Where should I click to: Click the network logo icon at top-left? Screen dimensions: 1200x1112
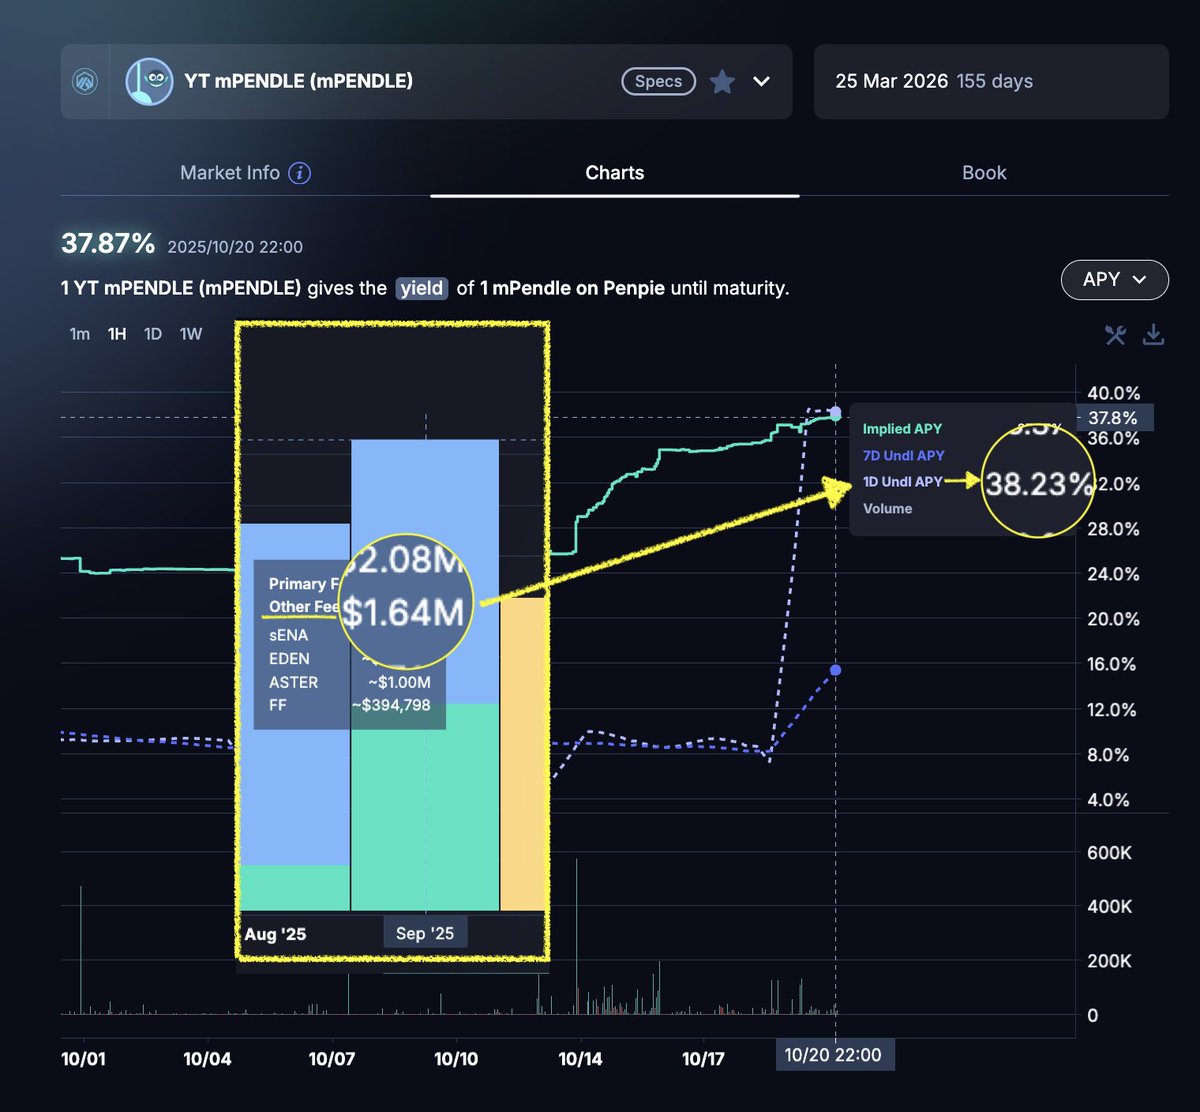coord(85,82)
